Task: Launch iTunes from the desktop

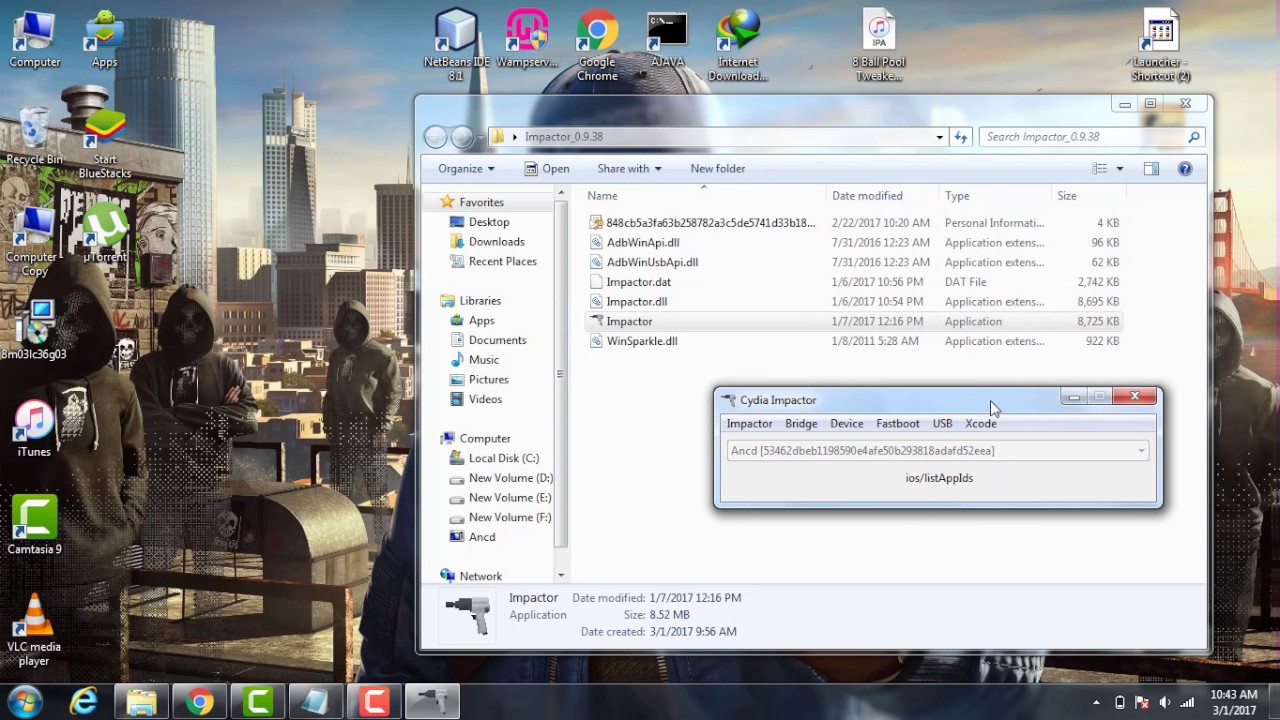Action: tap(34, 430)
